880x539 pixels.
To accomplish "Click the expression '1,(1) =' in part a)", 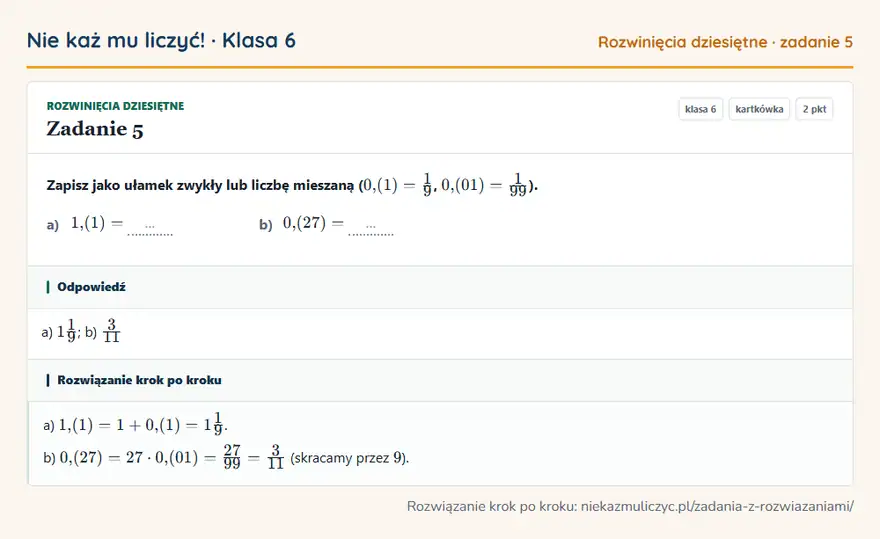I will [x=97, y=223].
